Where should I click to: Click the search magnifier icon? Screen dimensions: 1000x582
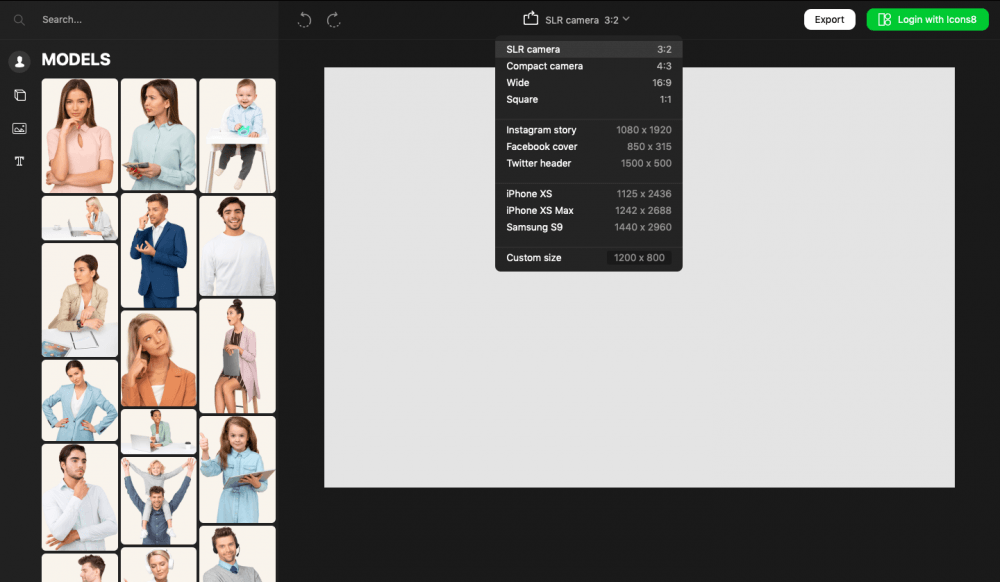point(19,20)
